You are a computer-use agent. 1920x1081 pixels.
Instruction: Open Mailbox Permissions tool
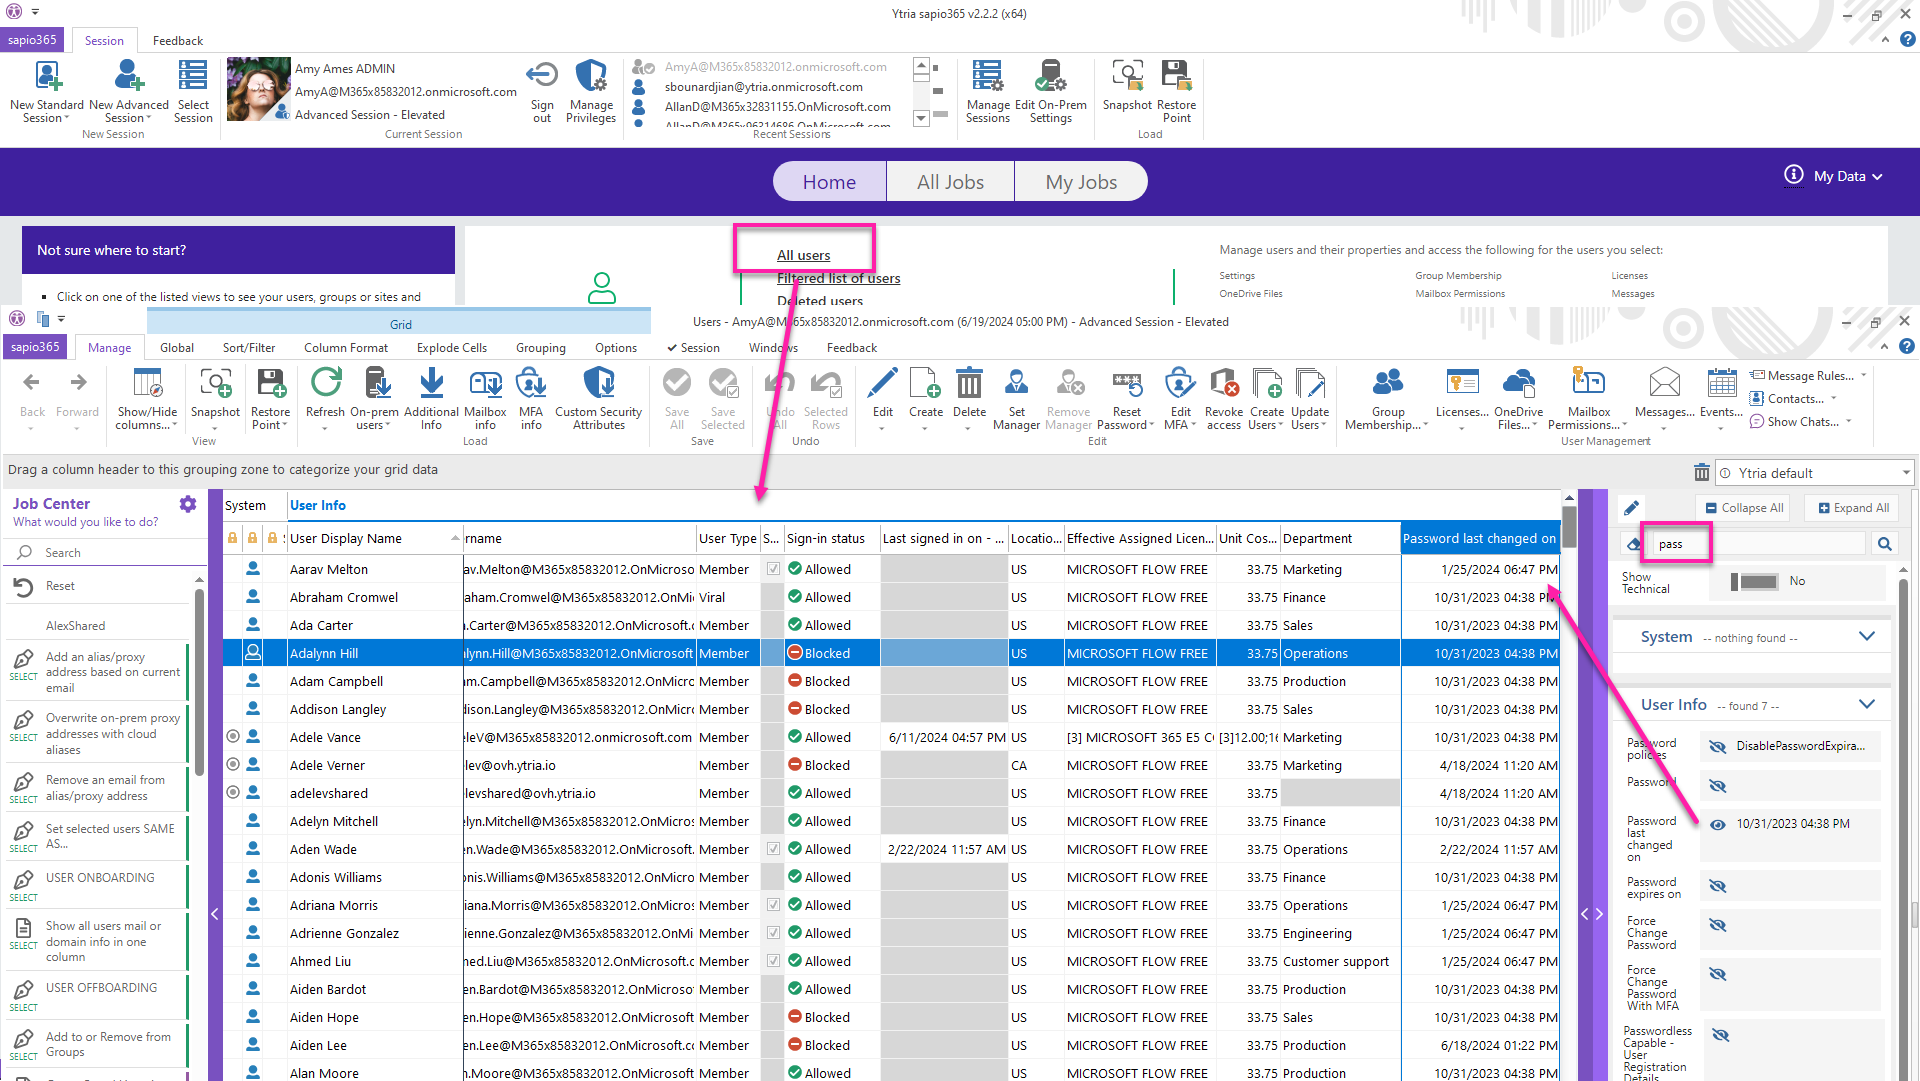pyautogui.click(x=1588, y=399)
